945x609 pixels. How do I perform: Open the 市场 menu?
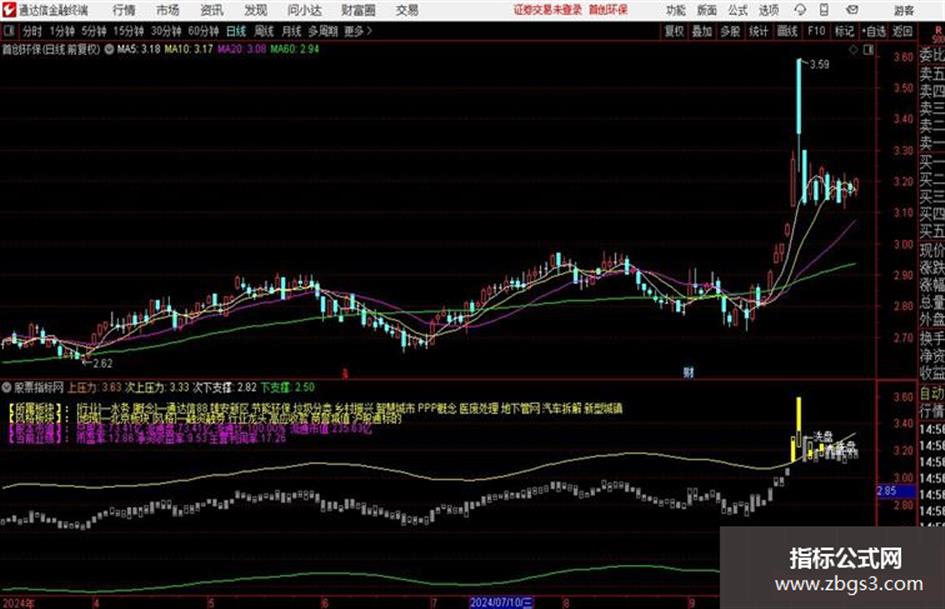[x=168, y=10]
